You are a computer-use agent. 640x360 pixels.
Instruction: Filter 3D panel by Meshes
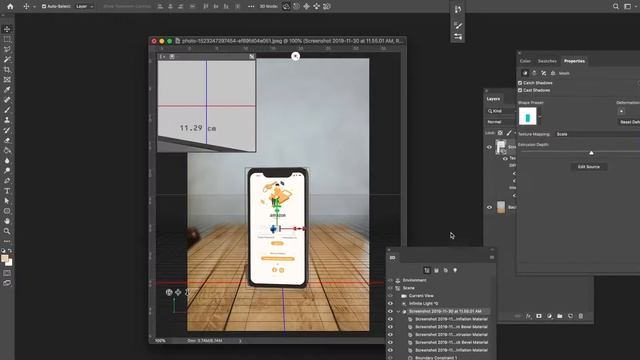436,270
